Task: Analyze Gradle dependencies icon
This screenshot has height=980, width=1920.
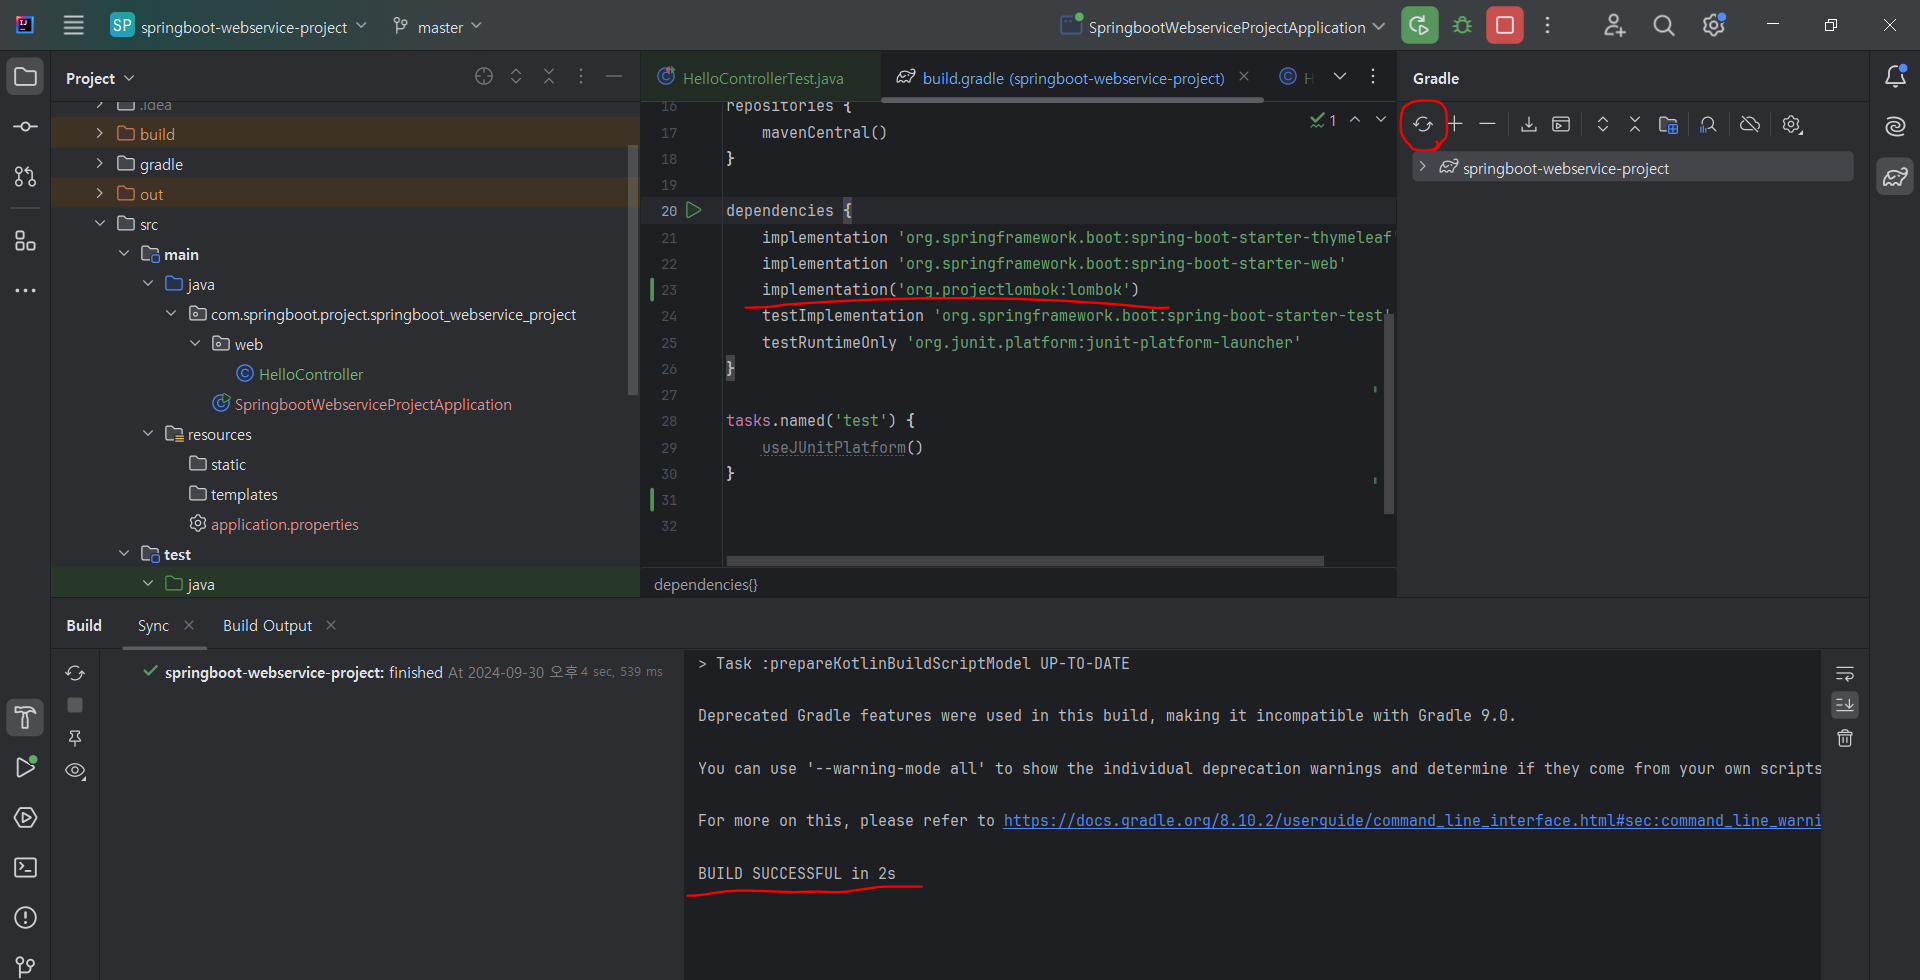Action: tap(1708, 124)
